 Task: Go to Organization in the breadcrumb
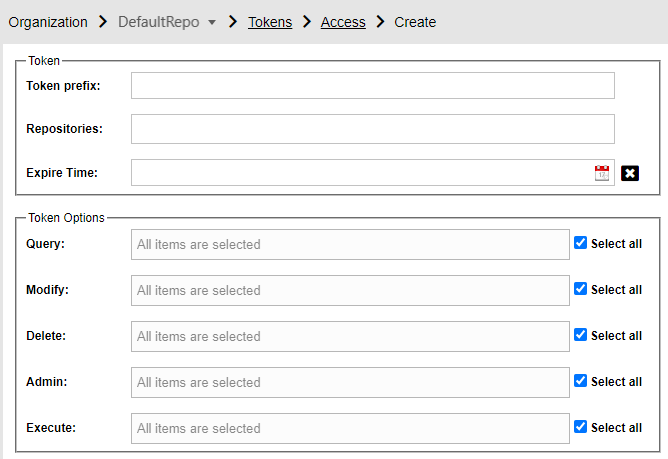coord(48,22)
